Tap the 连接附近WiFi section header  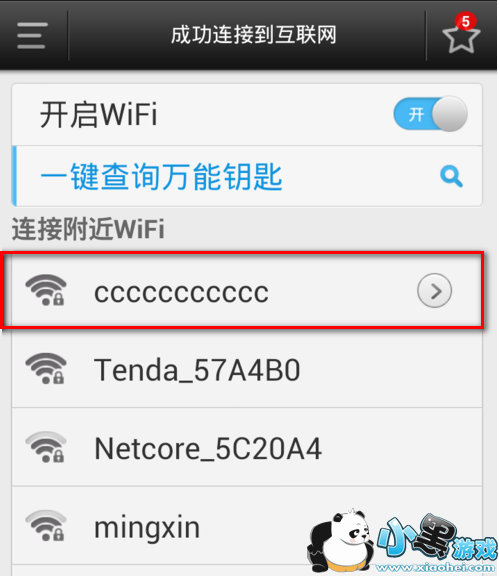pos(88,229)
